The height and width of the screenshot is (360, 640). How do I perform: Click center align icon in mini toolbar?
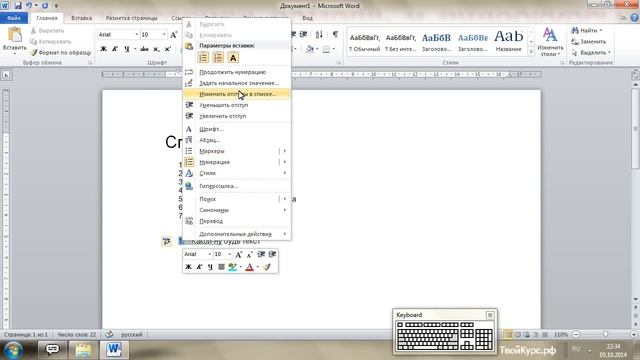point(221,267)
